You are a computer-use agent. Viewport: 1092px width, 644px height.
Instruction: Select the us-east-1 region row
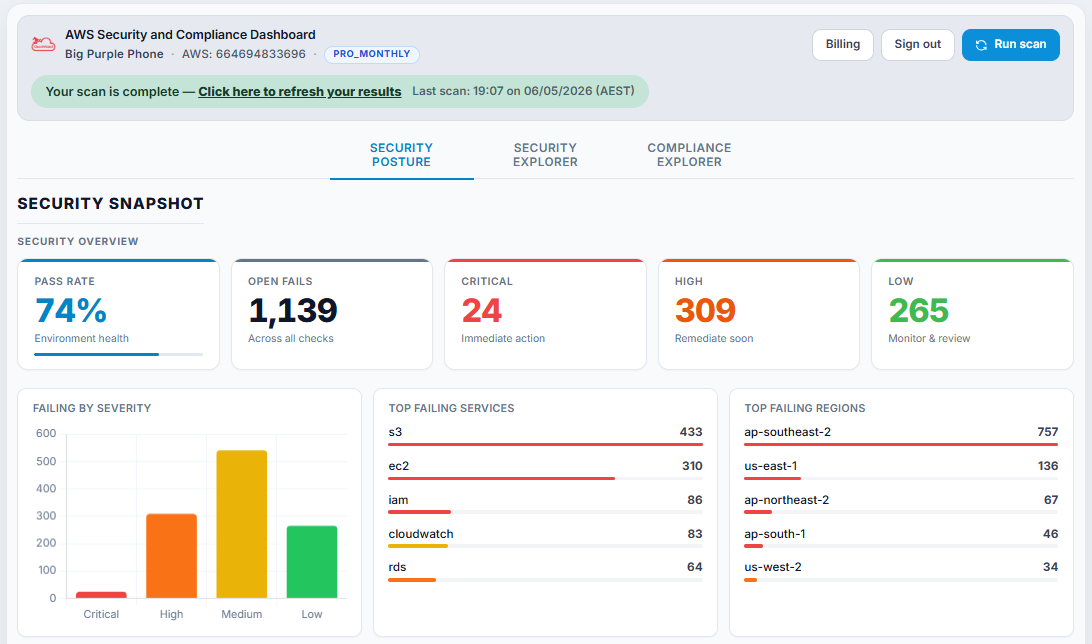point(901,470)
